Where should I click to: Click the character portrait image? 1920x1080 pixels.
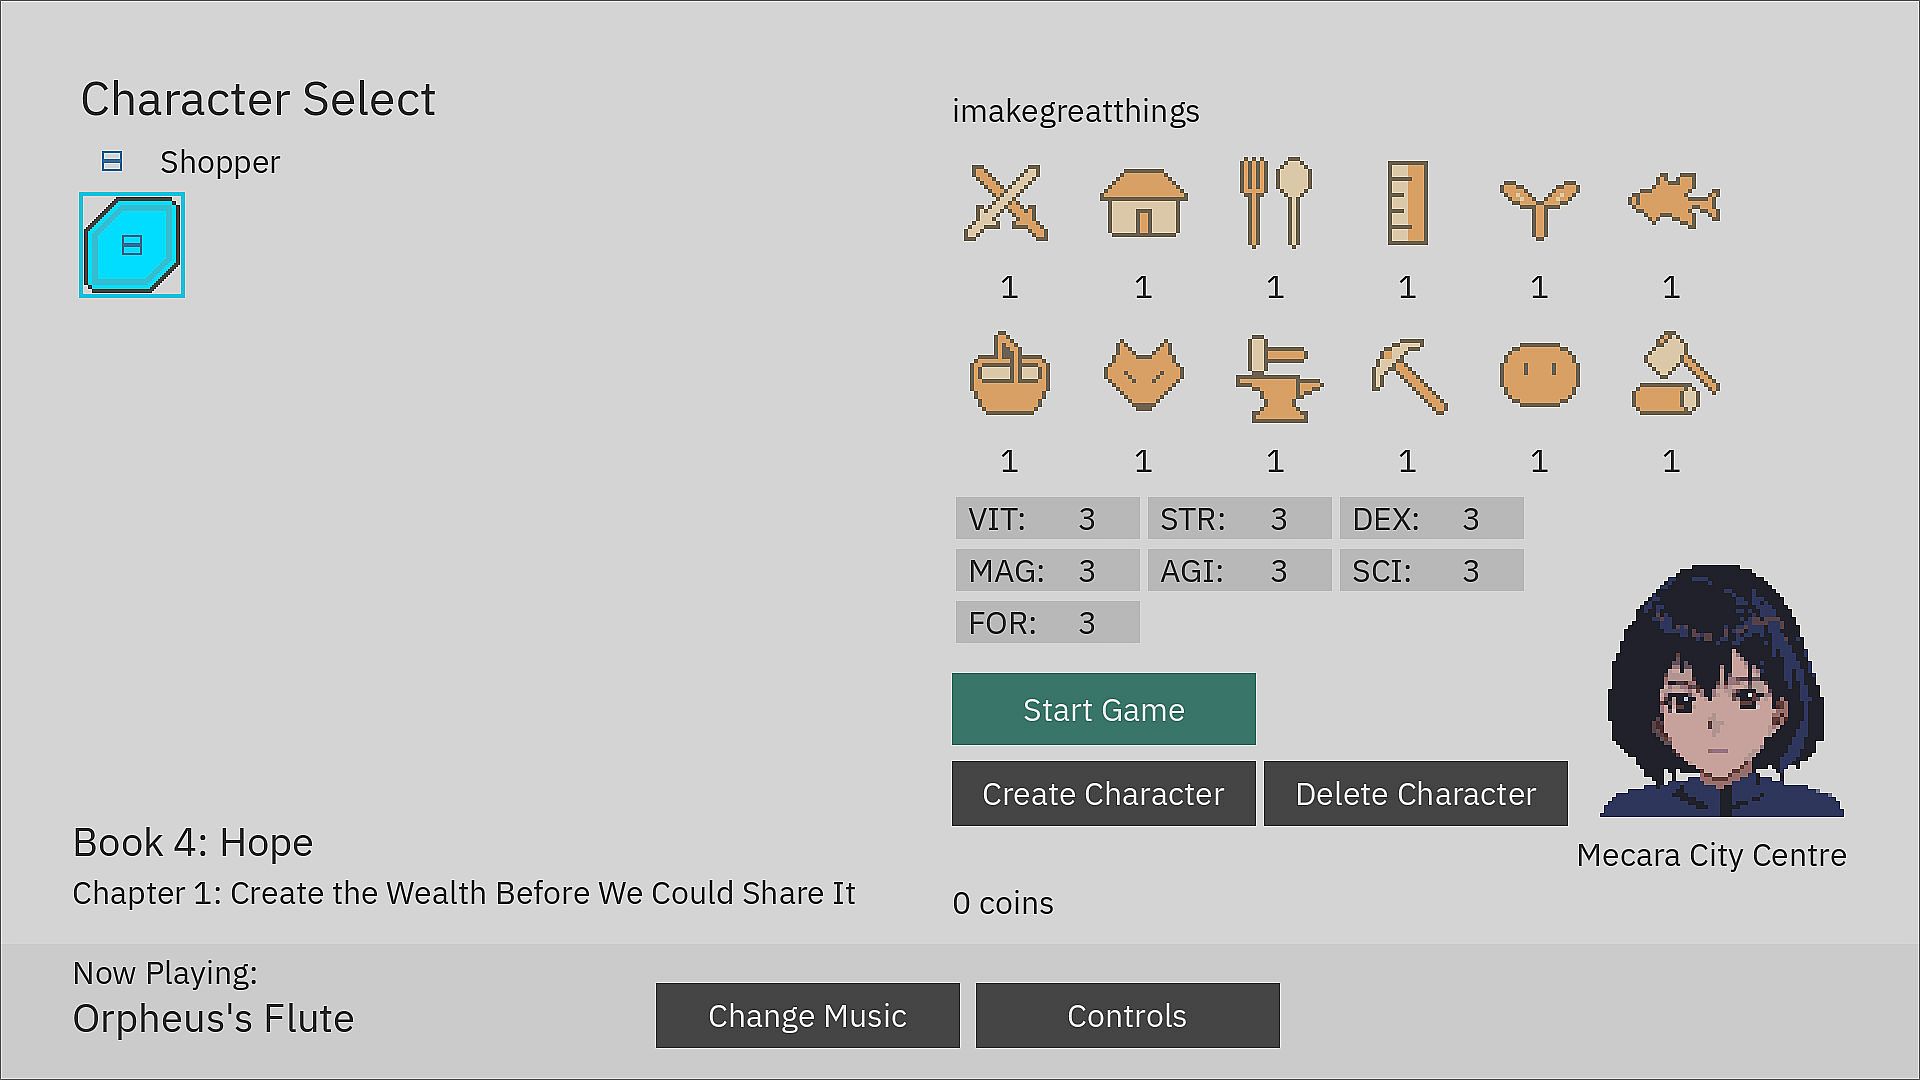point(1721,691)
